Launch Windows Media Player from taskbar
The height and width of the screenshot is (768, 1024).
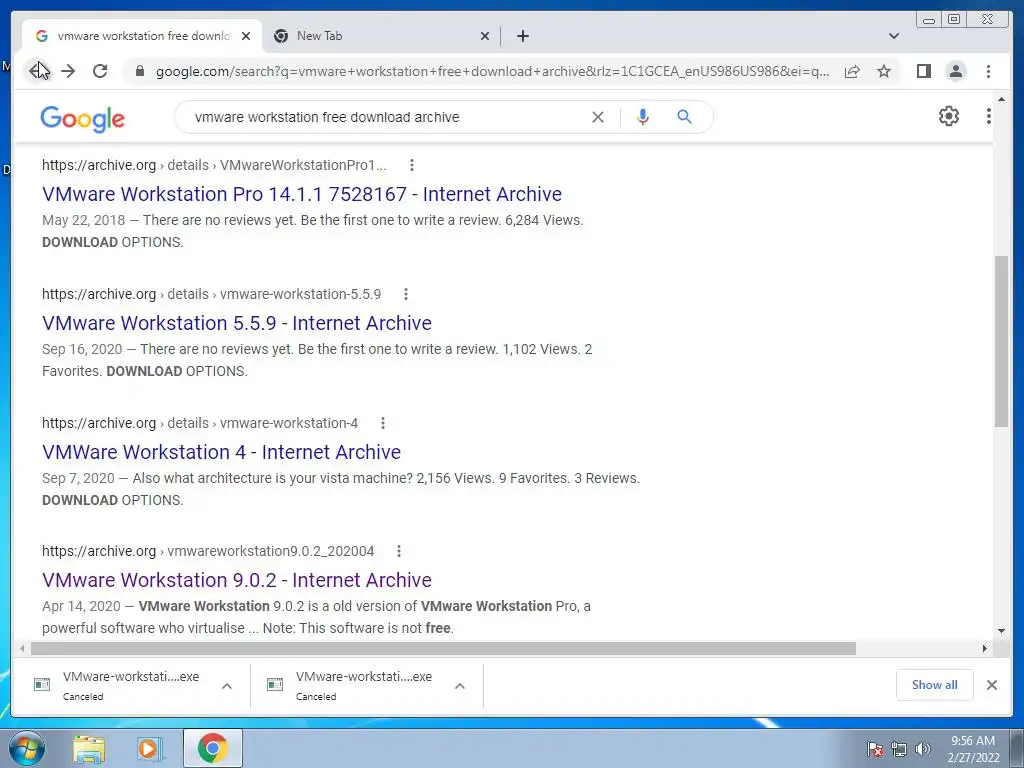coord(150,748)
